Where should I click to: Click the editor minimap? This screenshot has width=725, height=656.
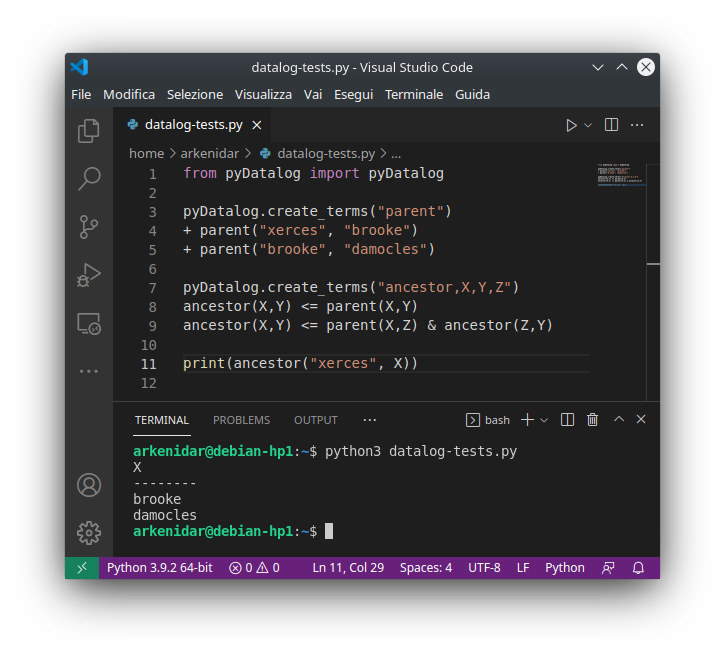[620, 175]
